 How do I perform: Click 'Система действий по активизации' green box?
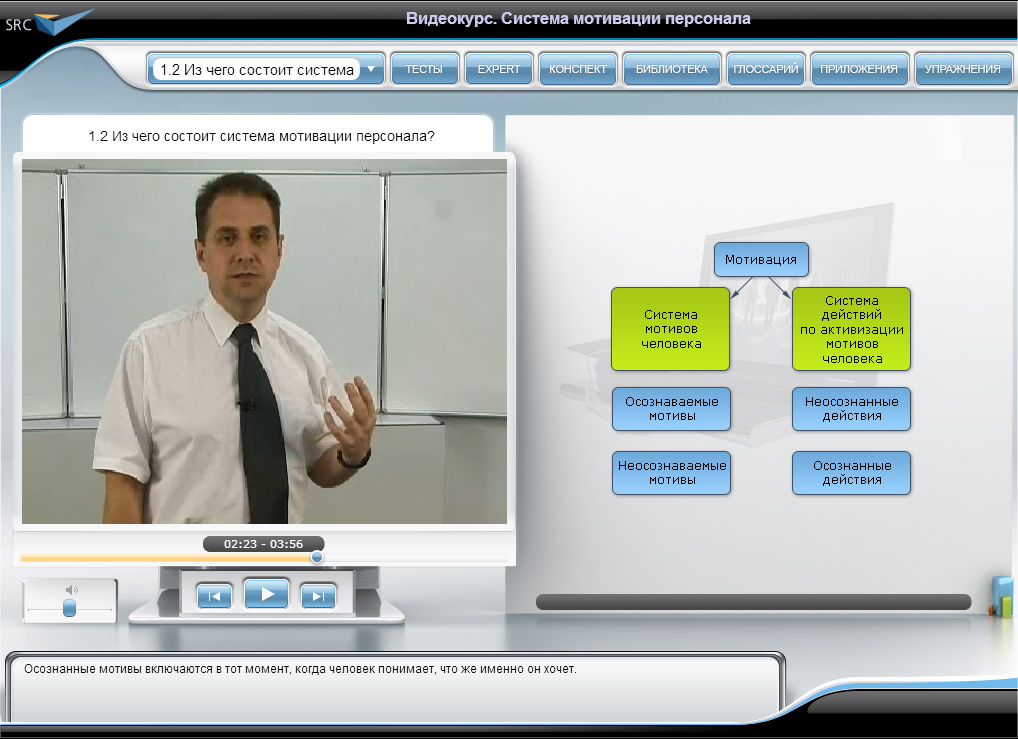point(851,329)
